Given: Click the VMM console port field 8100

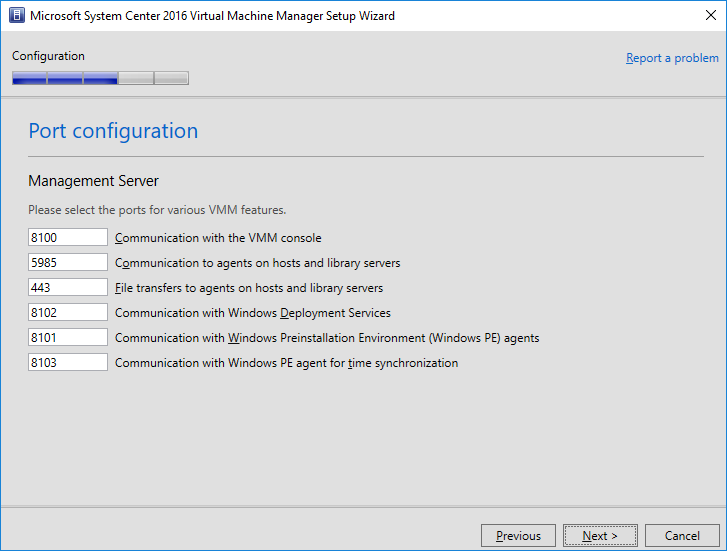Looking at the screenshot, I should (x=68, y=237).
